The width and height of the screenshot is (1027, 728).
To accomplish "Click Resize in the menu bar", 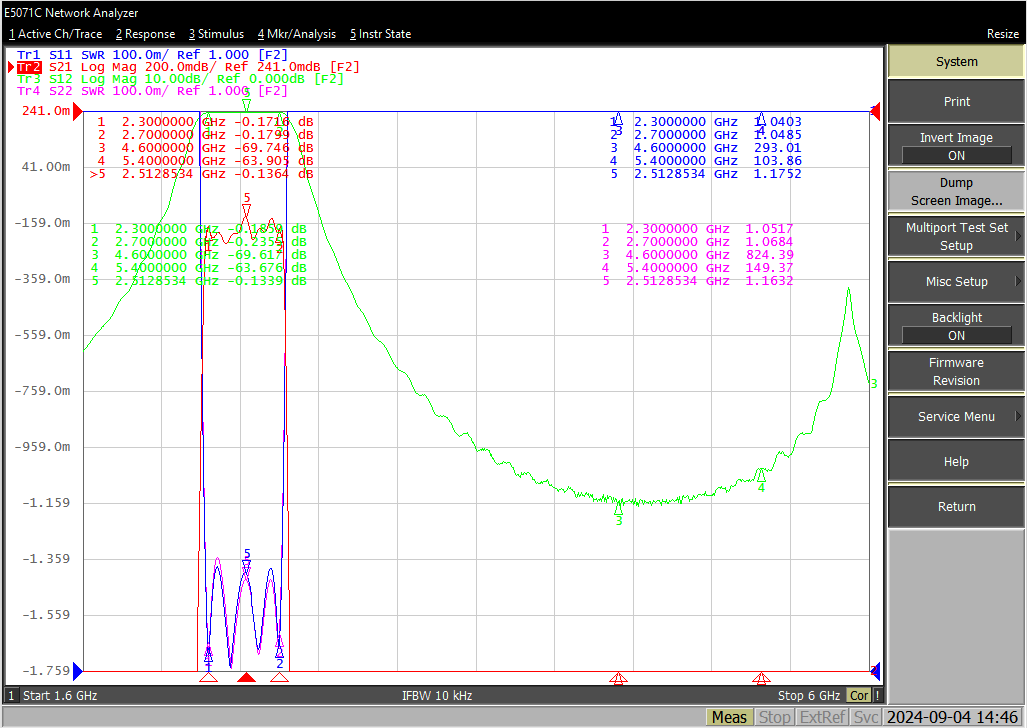I will [x=1003, y=34].
